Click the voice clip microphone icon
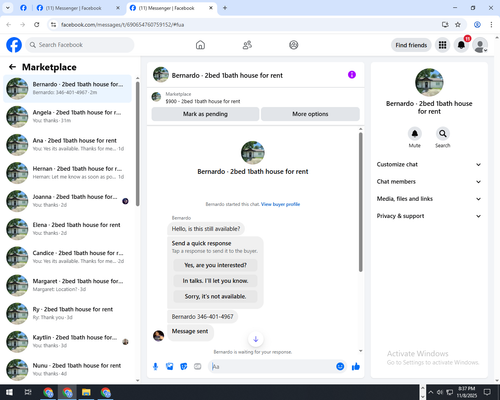The height and width of the screenshot is (400, 500). click(x=155, y=367)
